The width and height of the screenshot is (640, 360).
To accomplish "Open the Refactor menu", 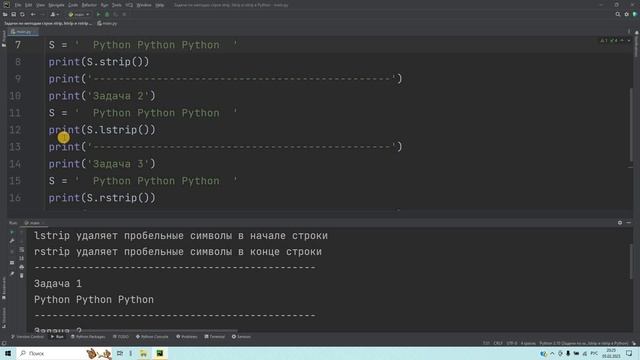I will (x=89, y=5).
